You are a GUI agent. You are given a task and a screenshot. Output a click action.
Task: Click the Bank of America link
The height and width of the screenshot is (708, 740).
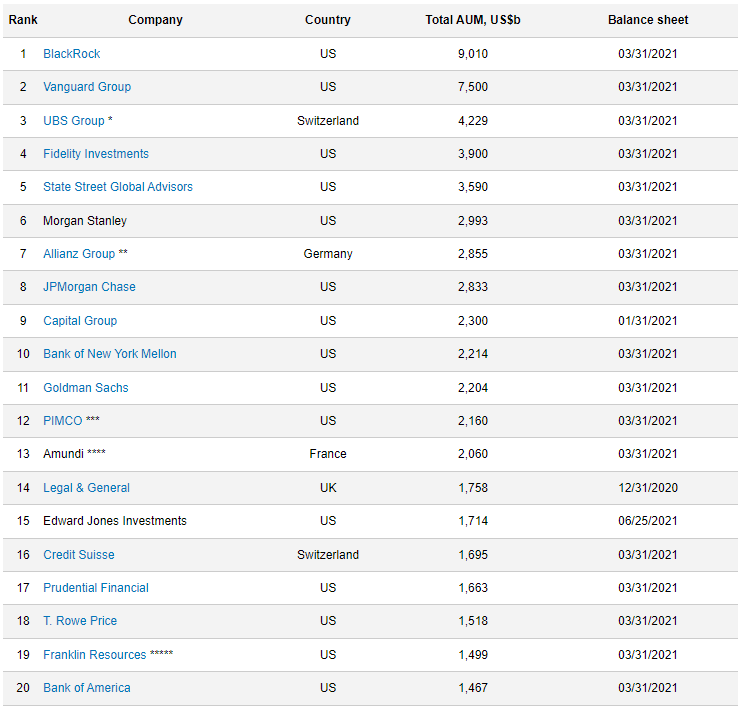click(x=87, y=688)
